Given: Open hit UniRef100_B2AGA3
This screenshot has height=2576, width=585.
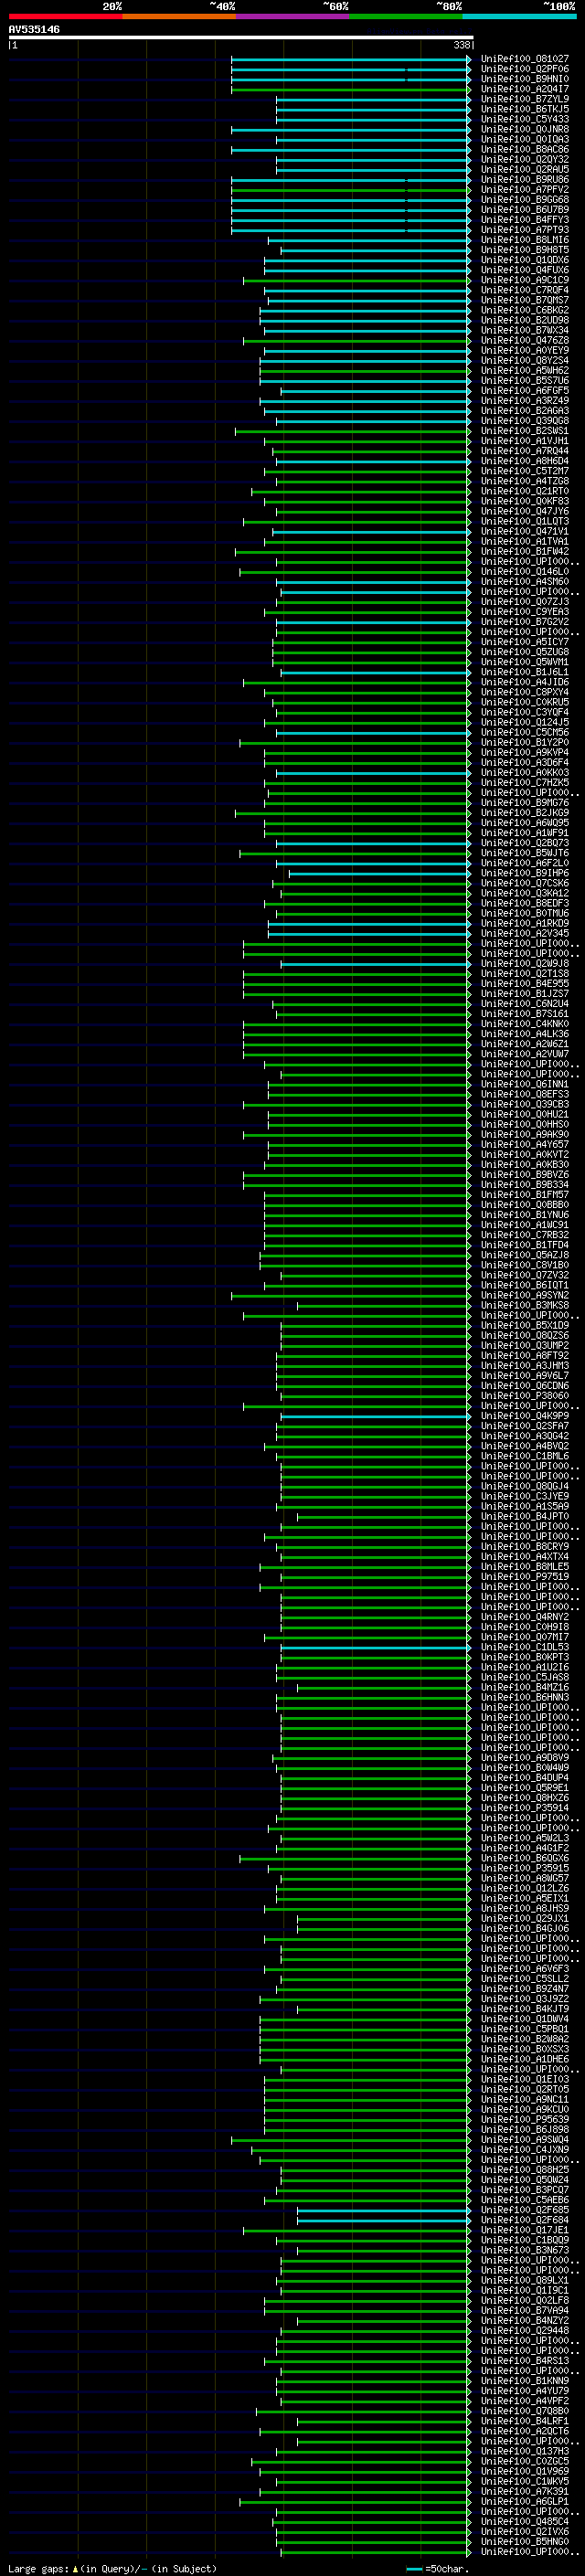Looking at the screenshot, I should [525, 411].
